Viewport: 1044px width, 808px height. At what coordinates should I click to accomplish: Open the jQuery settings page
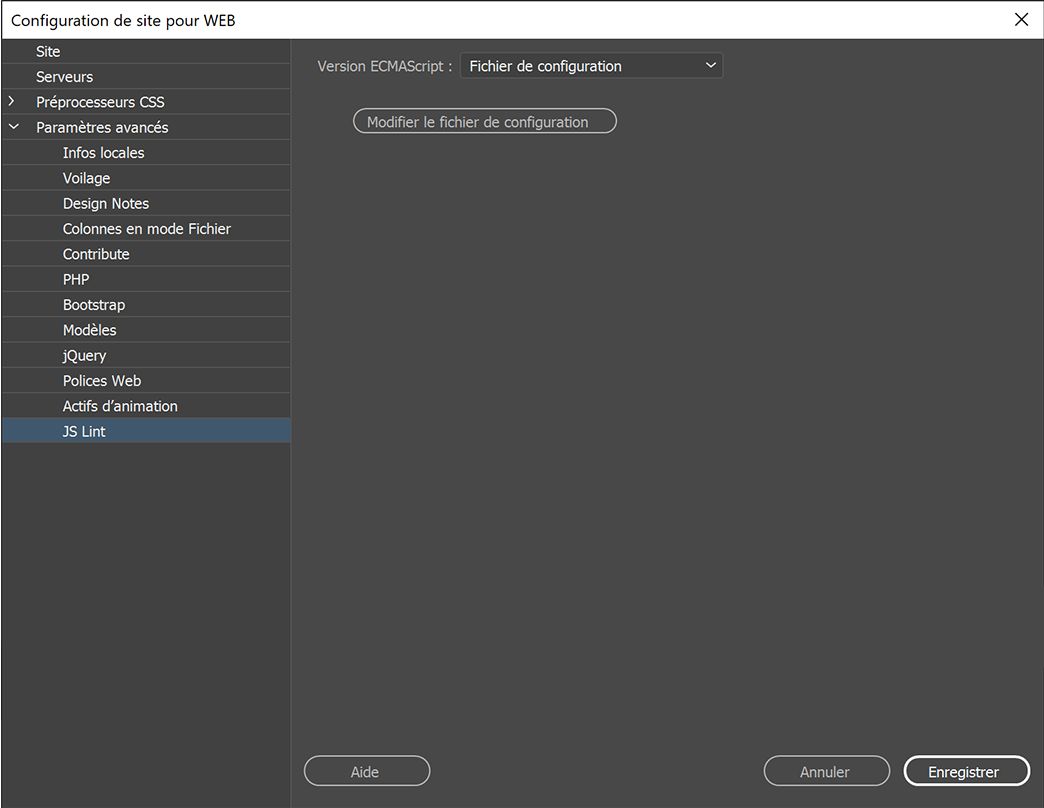(x=83, y=355)
